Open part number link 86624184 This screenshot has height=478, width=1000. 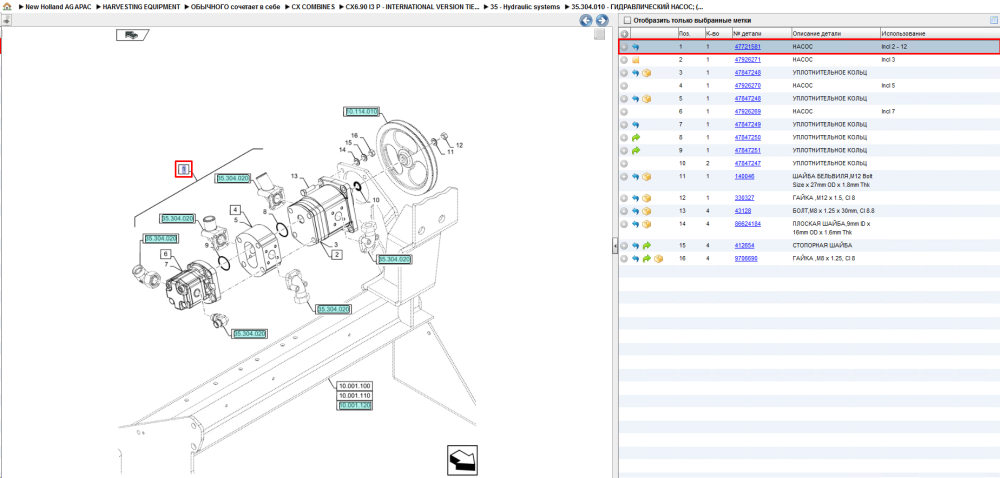click(x=747, y=224)
